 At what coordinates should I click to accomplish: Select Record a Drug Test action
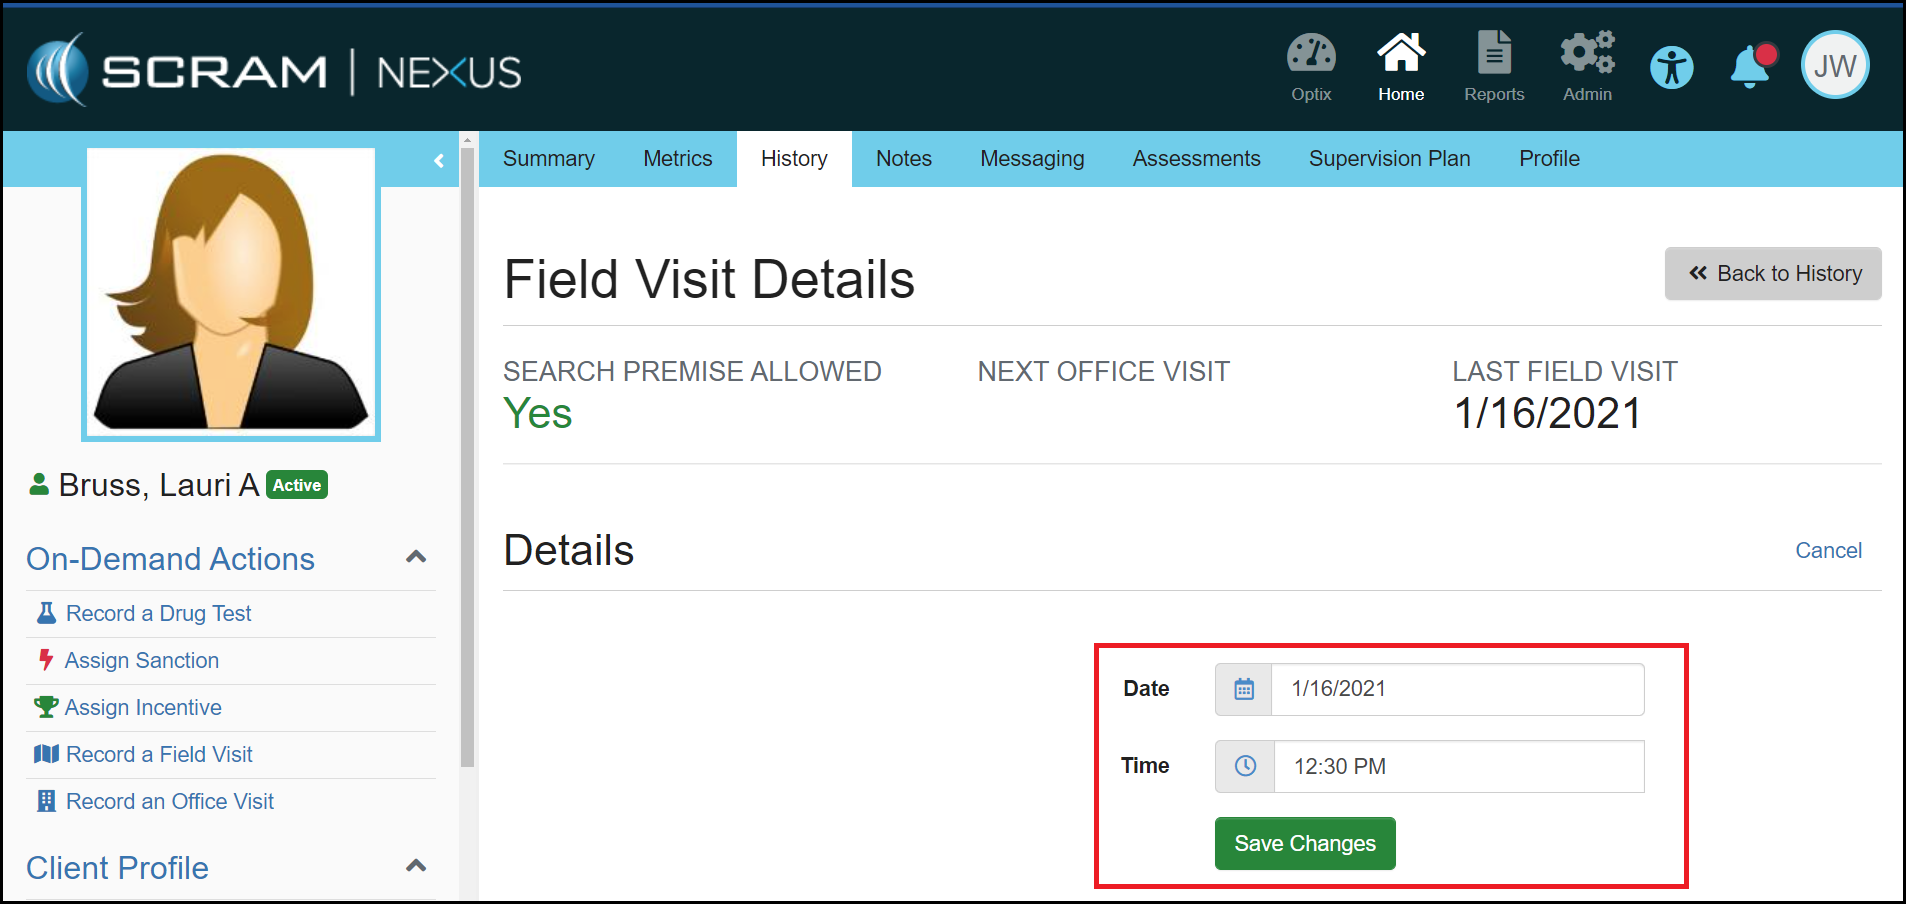[158, 614]
